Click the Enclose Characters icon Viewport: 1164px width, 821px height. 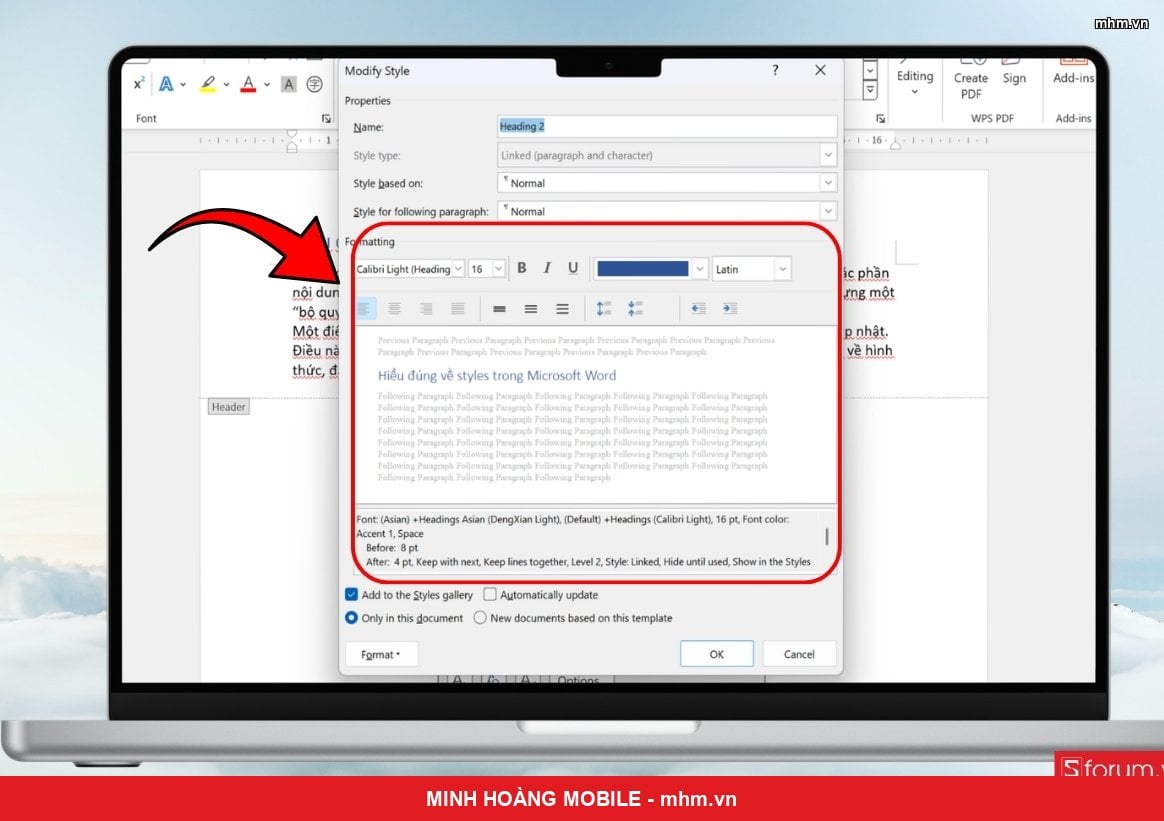[315, 85]
